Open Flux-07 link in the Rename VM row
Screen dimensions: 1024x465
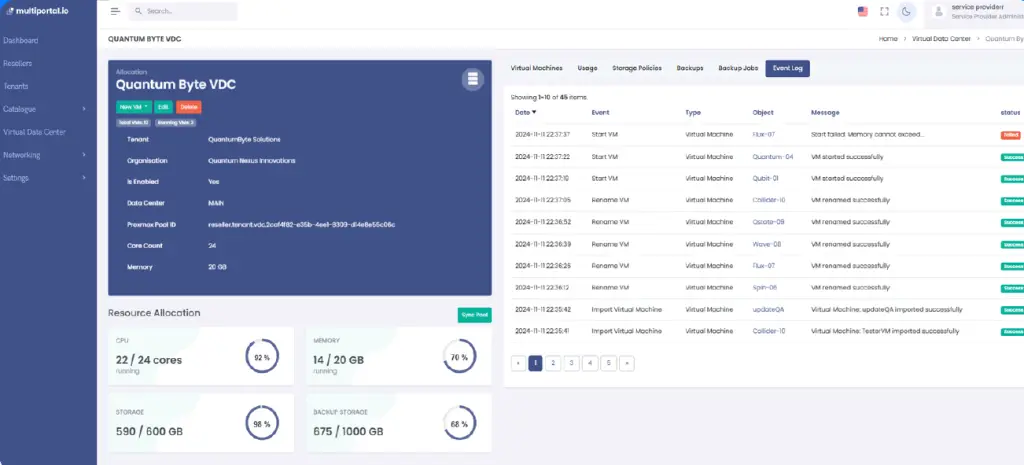click(763, 266)
